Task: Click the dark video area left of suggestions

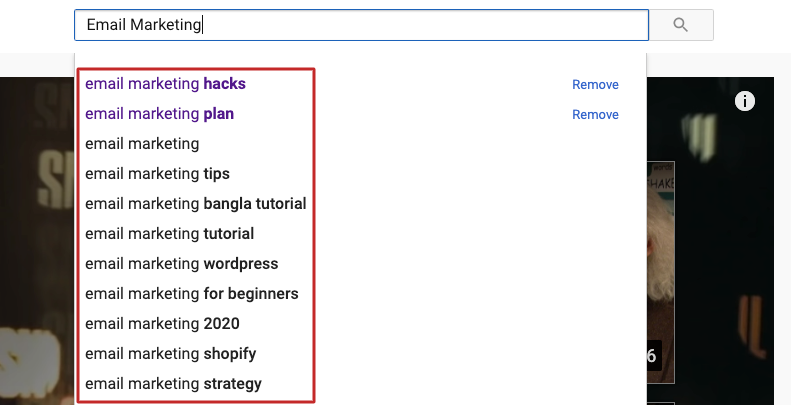Action: coord(36,240)
